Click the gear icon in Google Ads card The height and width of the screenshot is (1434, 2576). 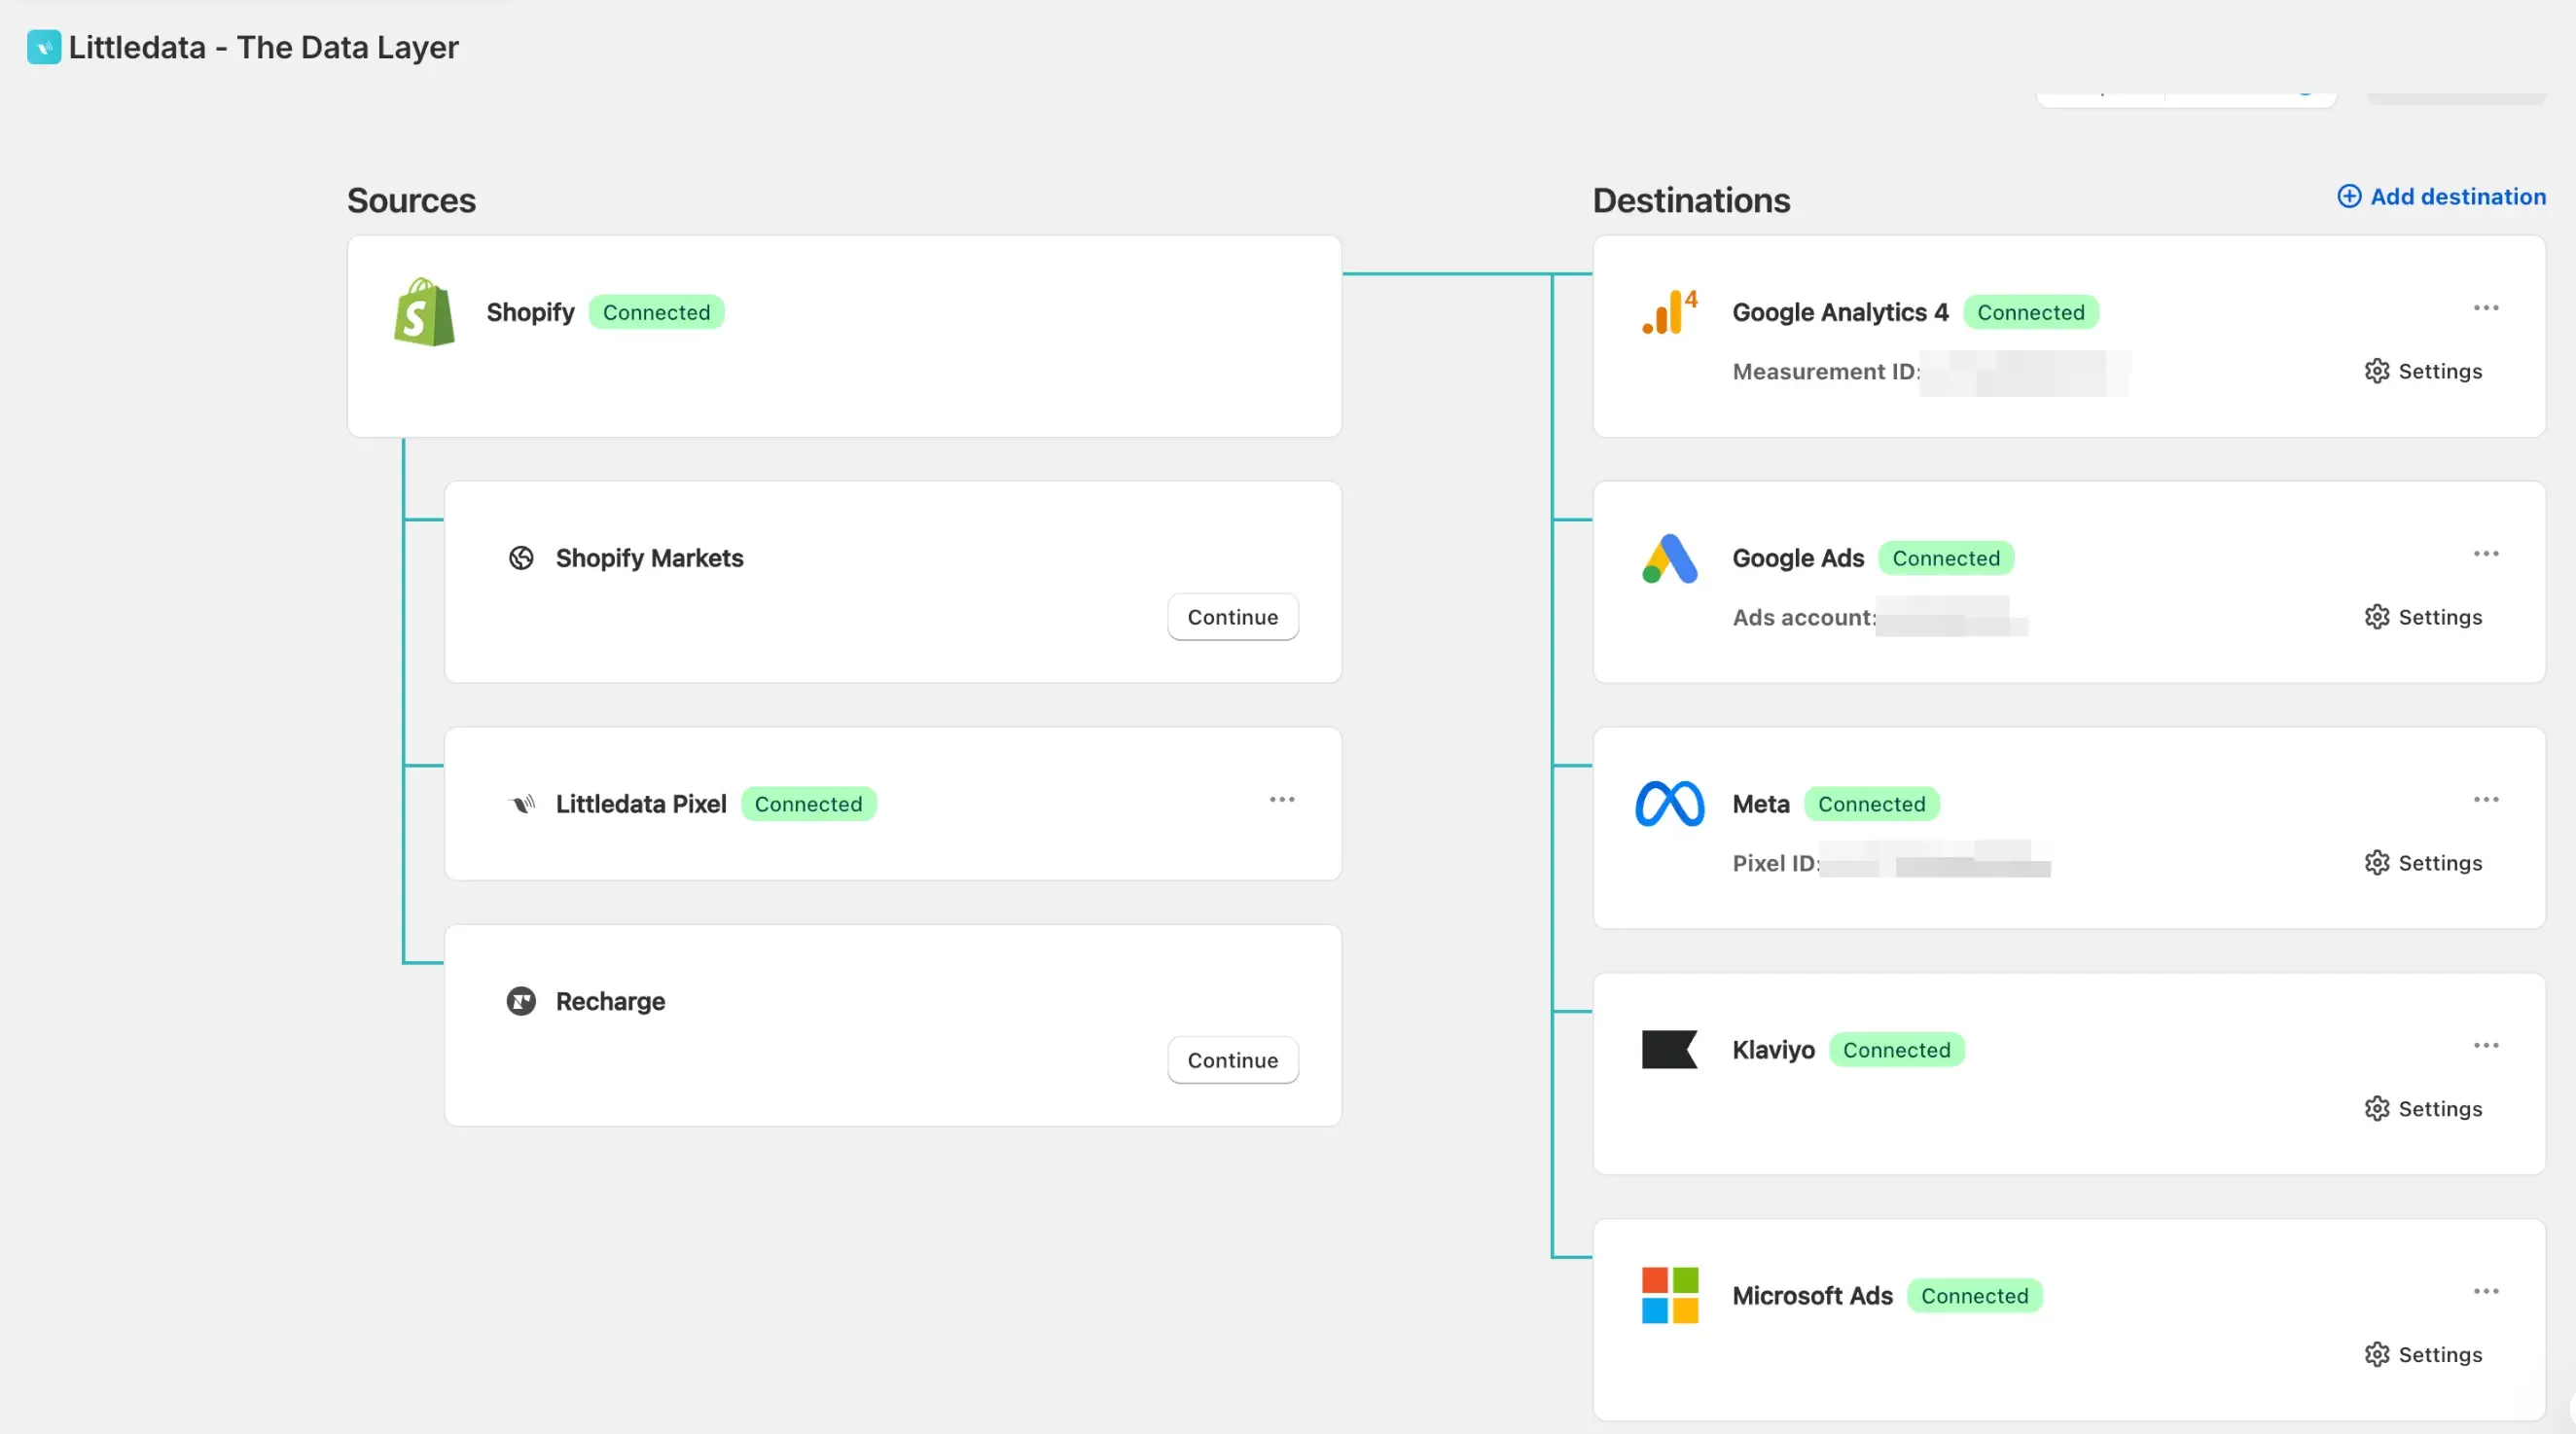pyautogui.click(x=2376, y=617)
